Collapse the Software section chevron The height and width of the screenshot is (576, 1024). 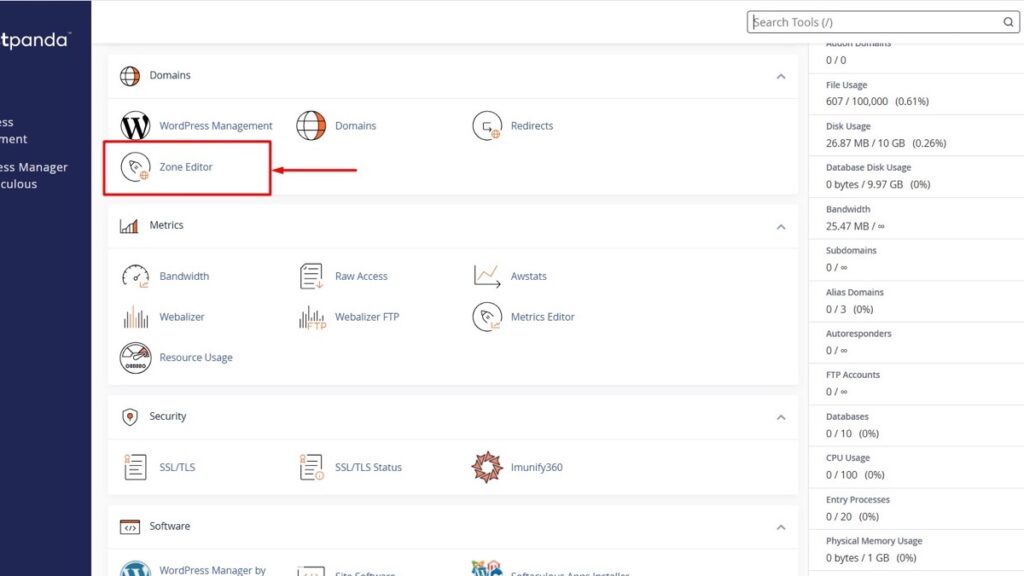pos(781,527)
